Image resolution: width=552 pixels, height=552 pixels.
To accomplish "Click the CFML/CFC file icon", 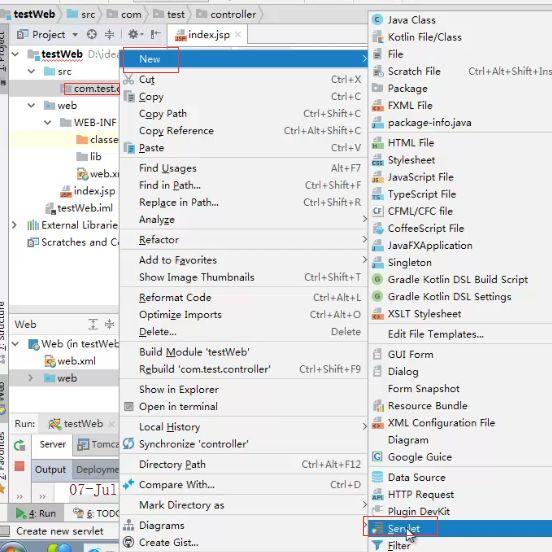I will (x=378, y=211).
